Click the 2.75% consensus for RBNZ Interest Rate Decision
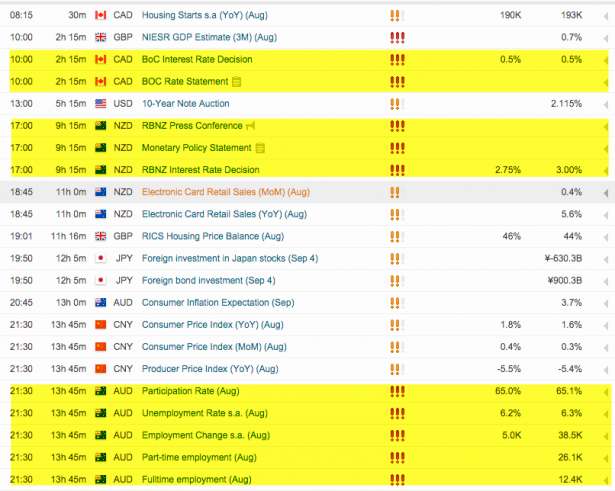Image resolution: width=615 pixels, height=491 pixels. pos(508,170)
